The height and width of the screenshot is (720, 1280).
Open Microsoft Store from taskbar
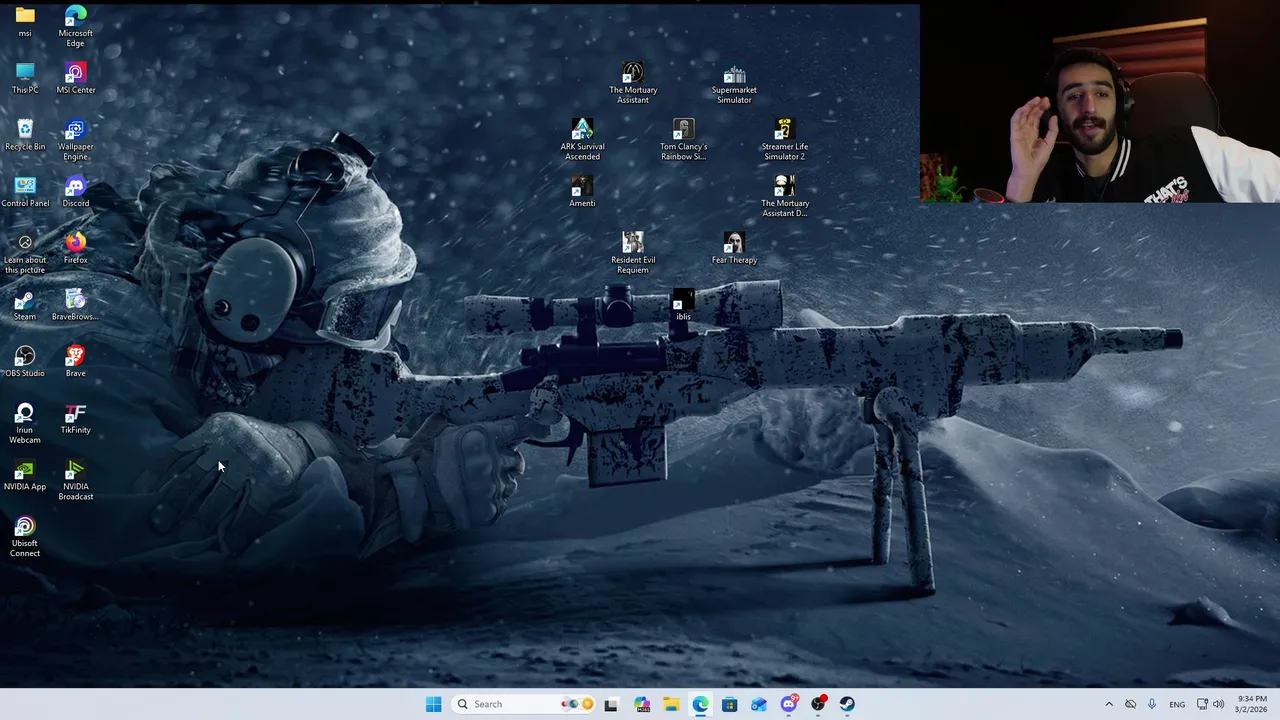coord(729,704)
